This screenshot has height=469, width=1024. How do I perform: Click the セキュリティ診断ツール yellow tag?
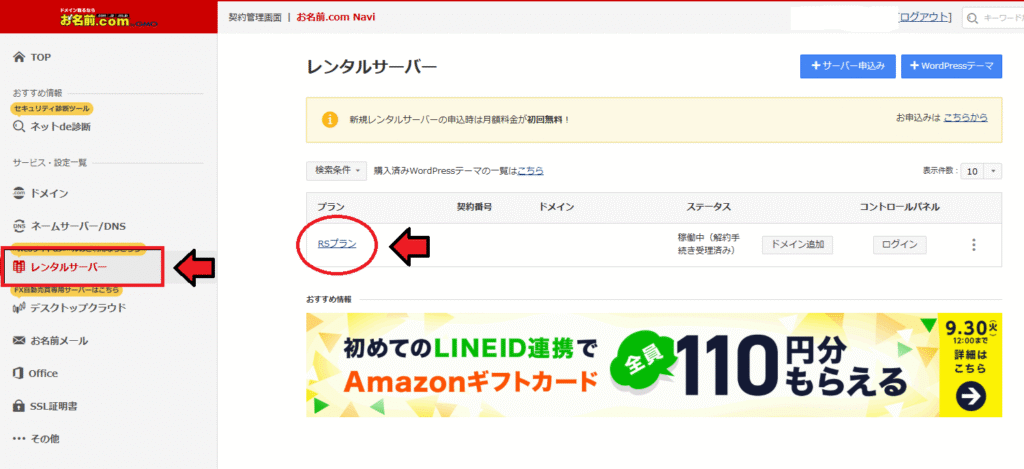(51, 108)
